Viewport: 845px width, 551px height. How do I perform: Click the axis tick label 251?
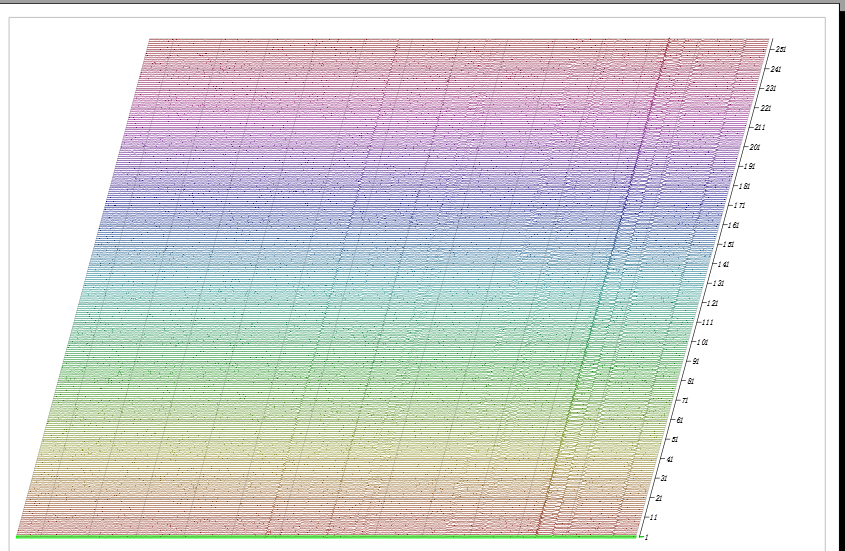[x=780, y=49]
